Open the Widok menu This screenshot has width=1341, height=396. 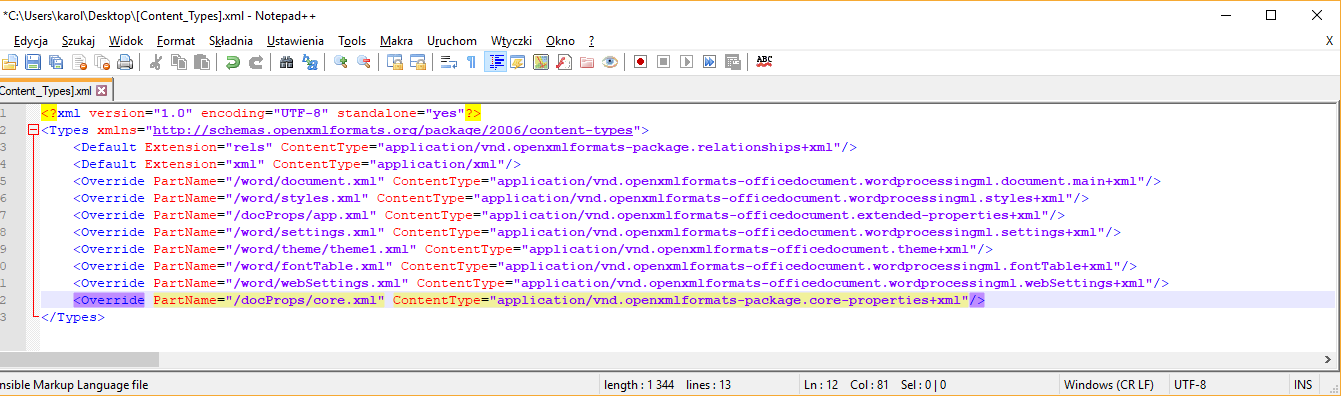point(126,41)
